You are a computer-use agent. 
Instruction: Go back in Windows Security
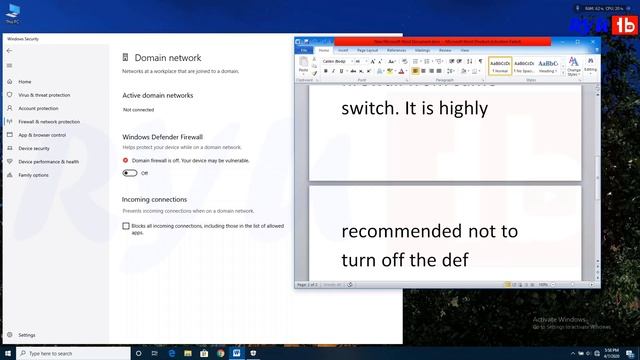click(x=9, y=51)
